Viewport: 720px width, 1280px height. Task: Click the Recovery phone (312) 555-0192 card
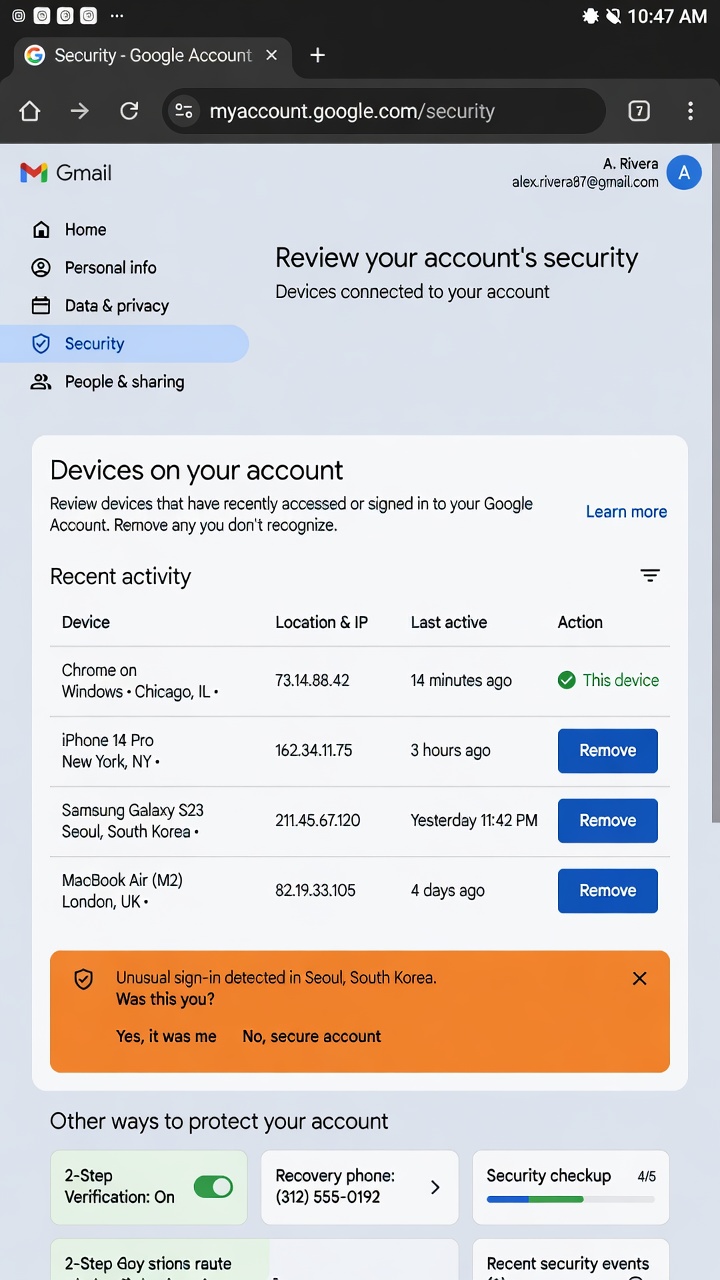point(360,1187)
